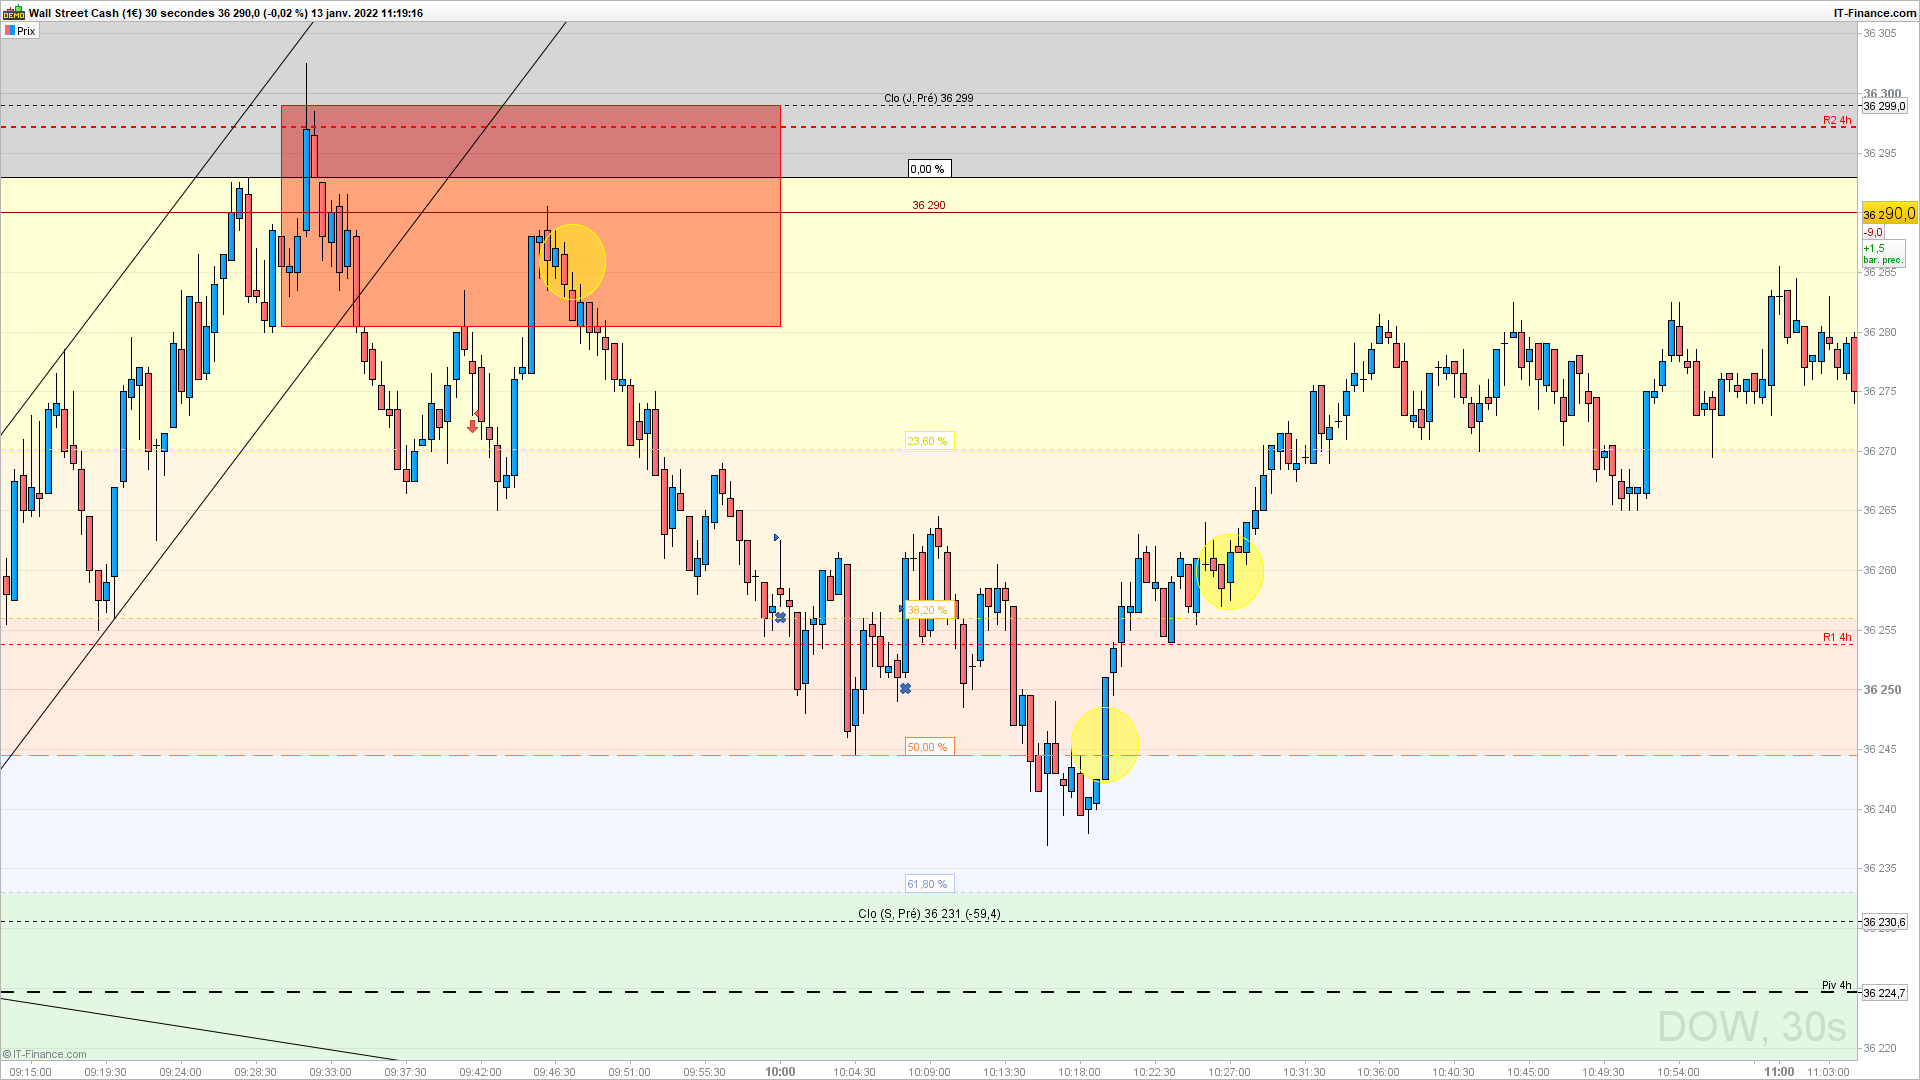Click the IT-Finance.com link at top right
The width and height of the screenshot is (1920, 1080).
tap(1874, 13)
